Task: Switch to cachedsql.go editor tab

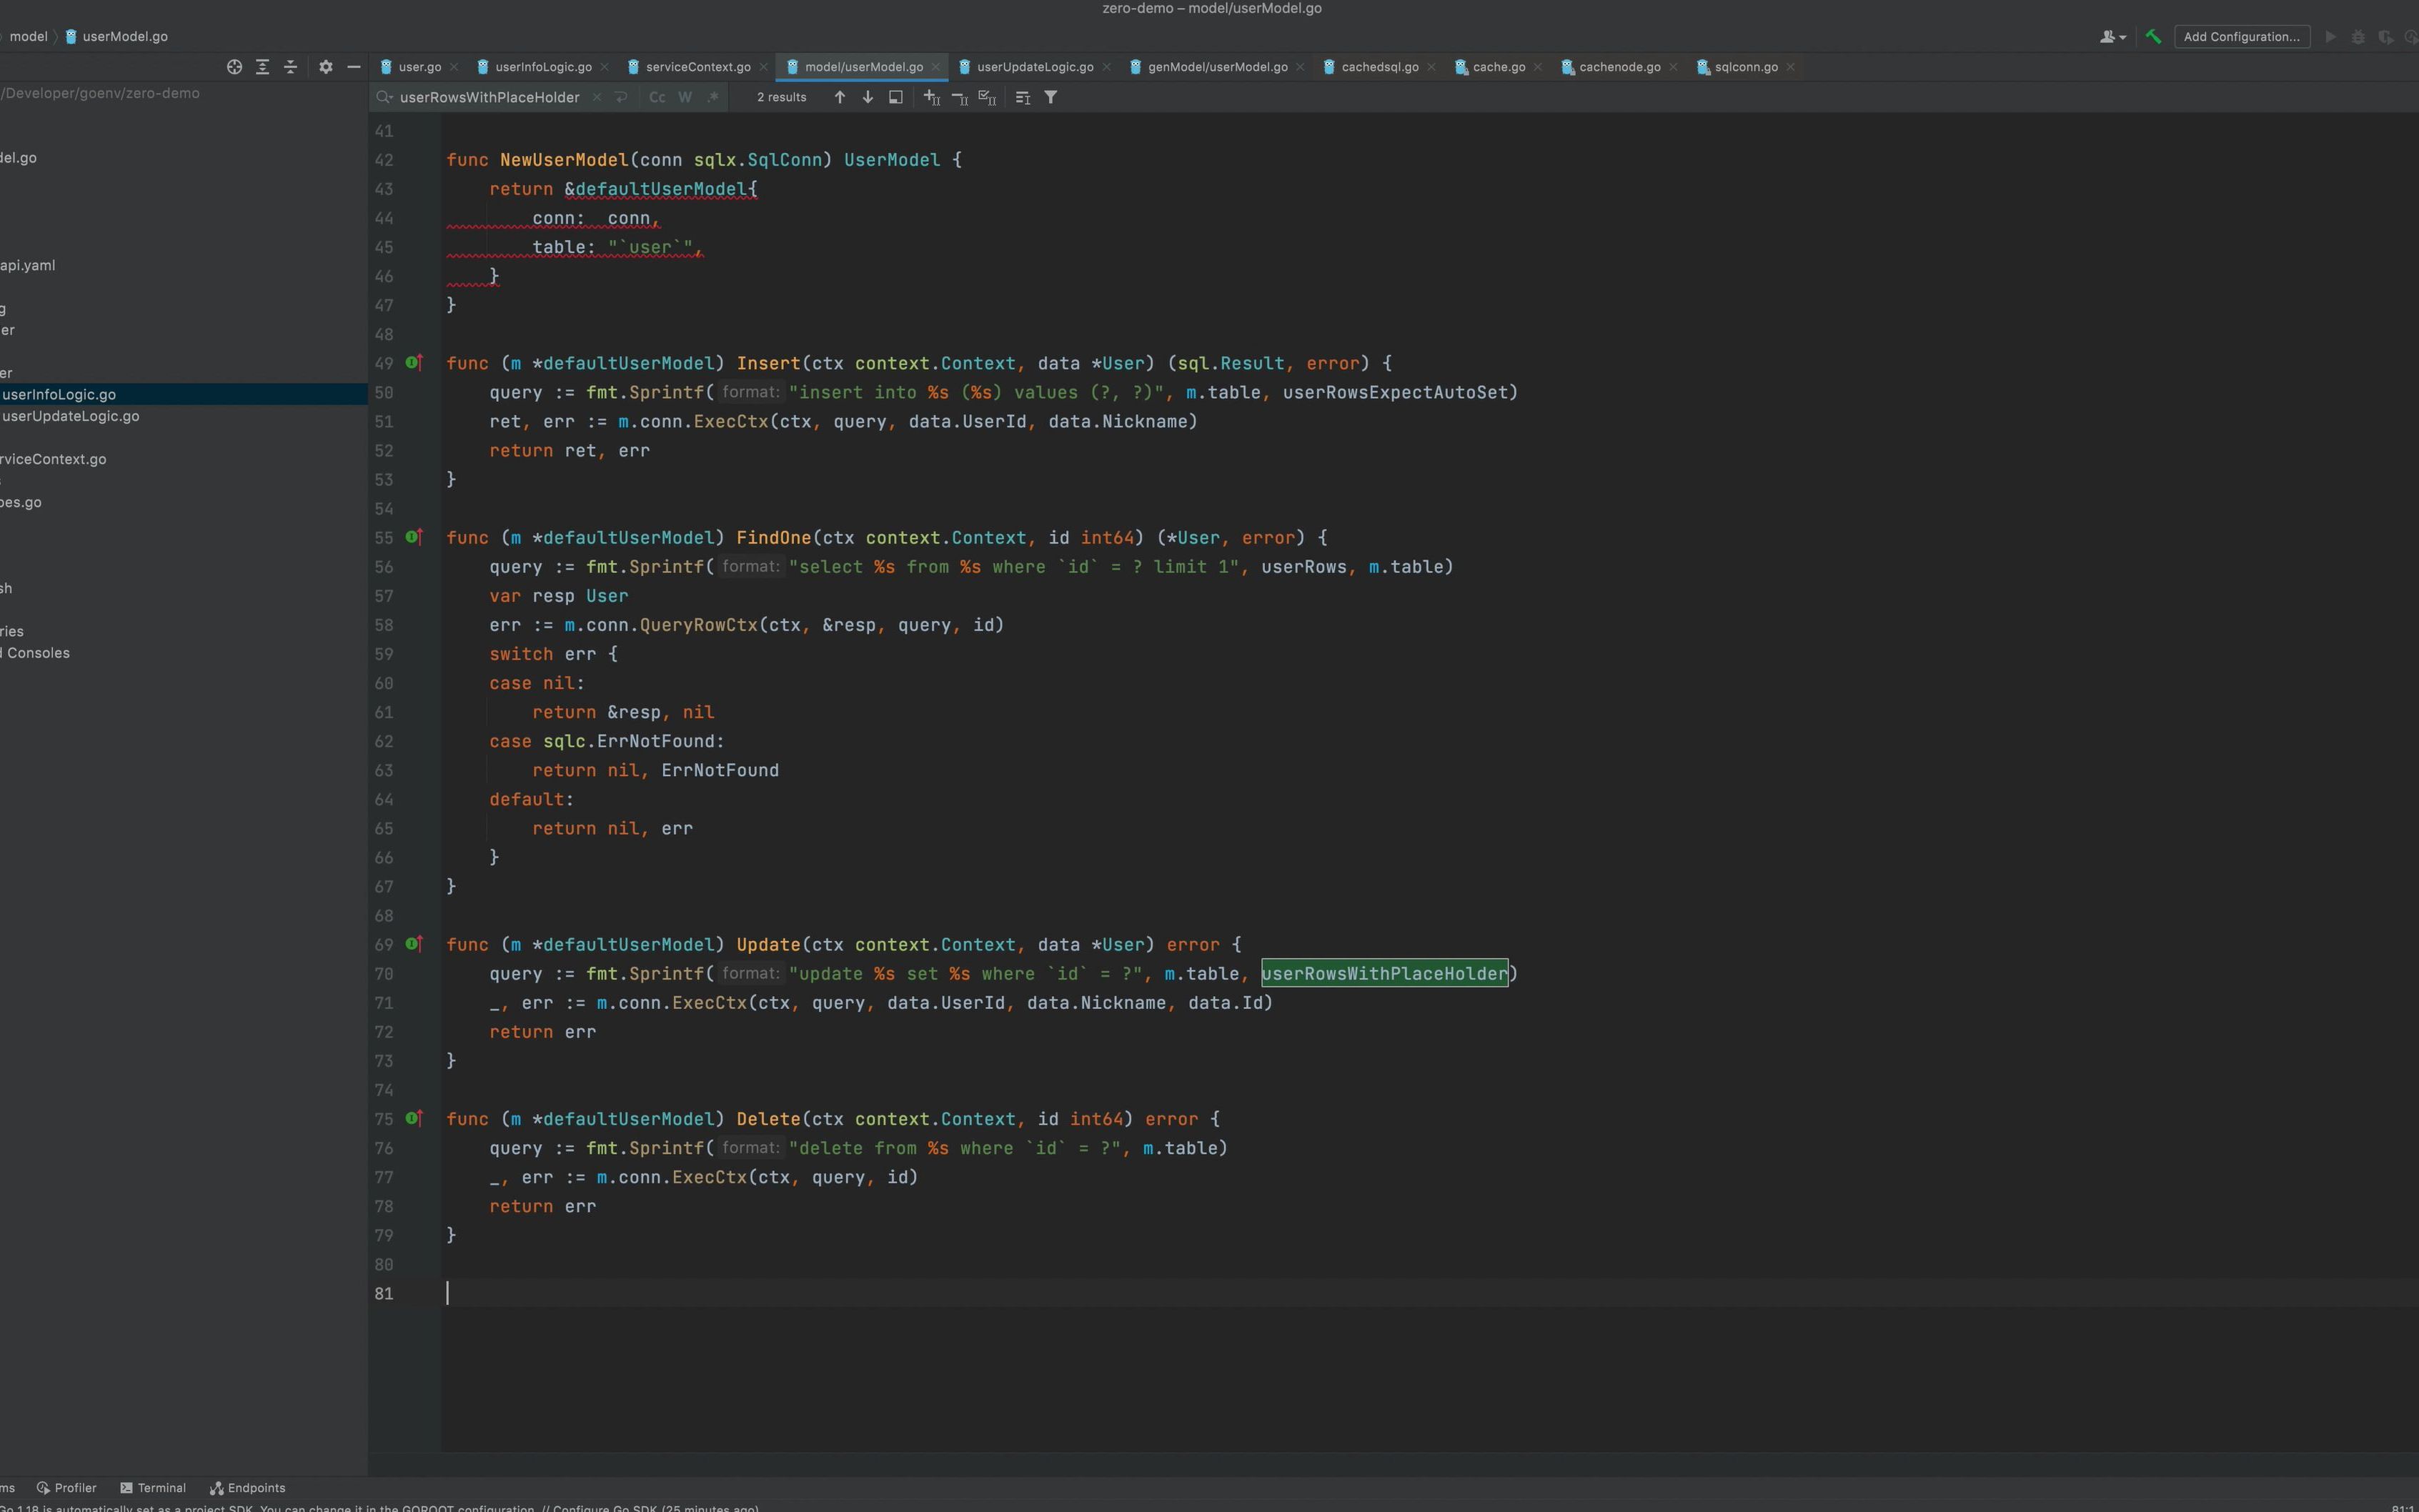Action: tap(1379, 67)
